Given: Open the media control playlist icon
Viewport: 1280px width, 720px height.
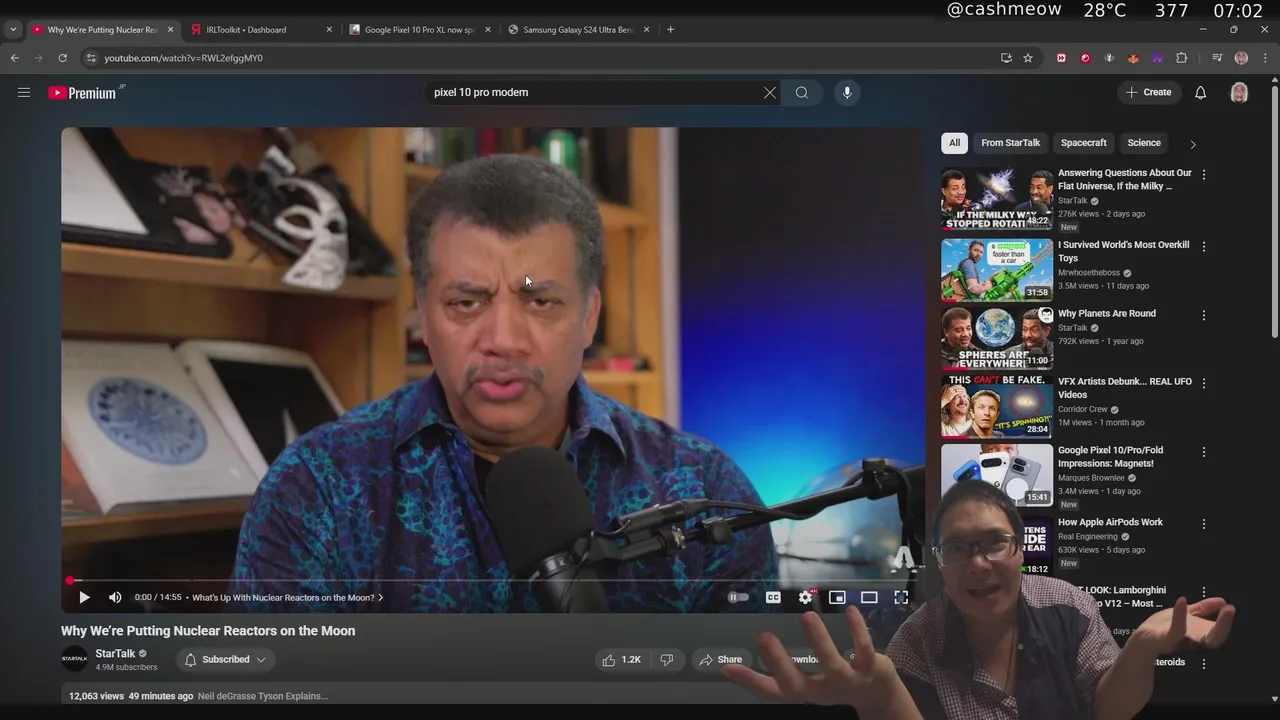Looking at the screenshot, I should (x=1217, y=58).
